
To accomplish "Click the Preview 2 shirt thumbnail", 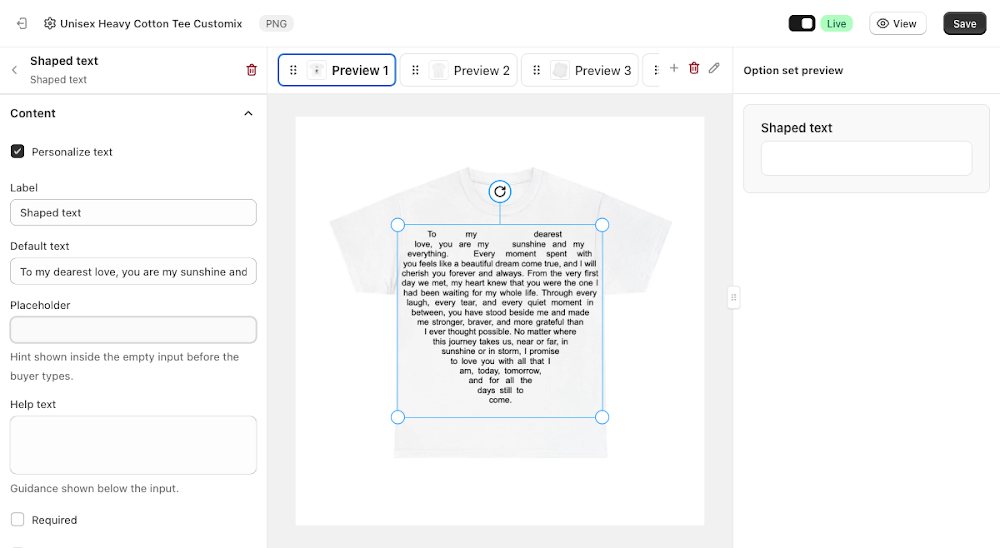I will pyautogui.click(x=438, y=70).
